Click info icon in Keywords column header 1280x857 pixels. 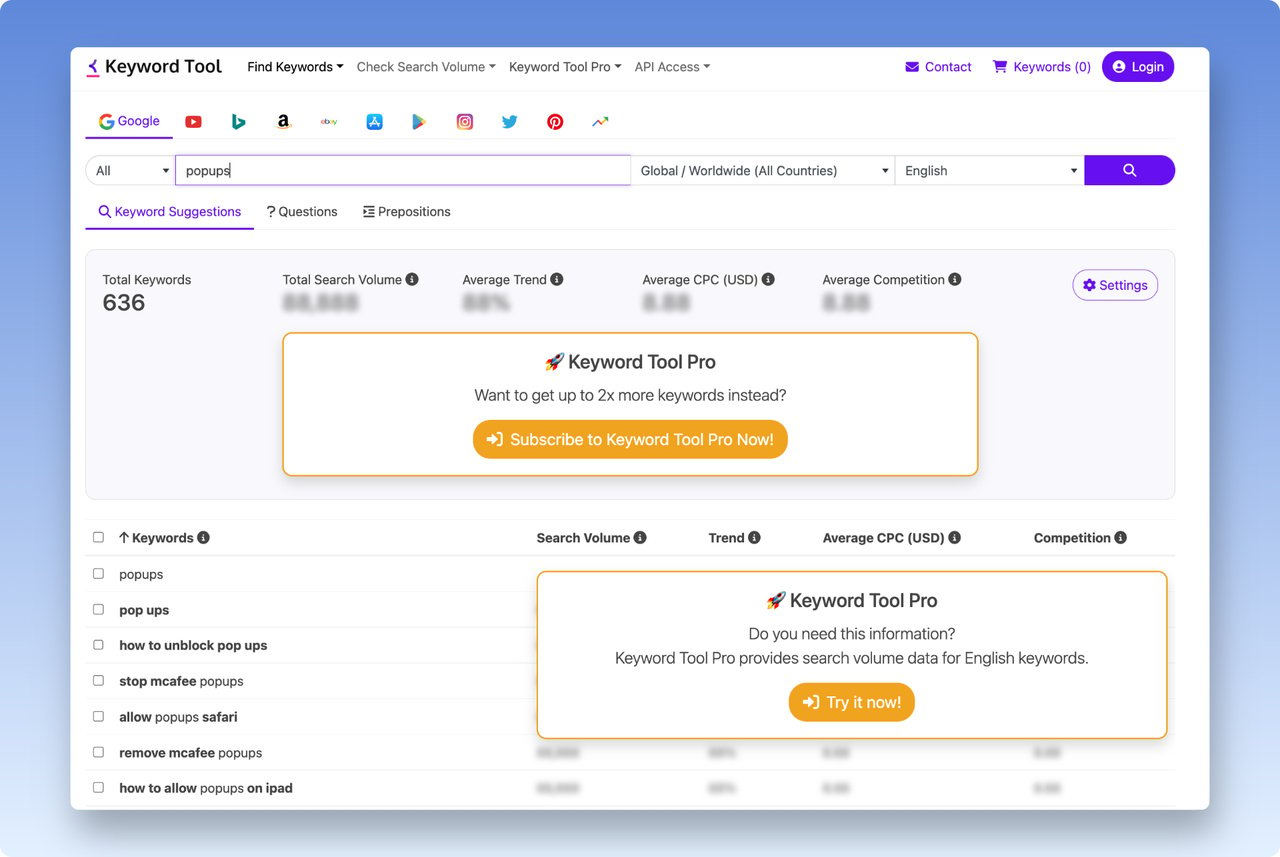[x=203, y=538]
